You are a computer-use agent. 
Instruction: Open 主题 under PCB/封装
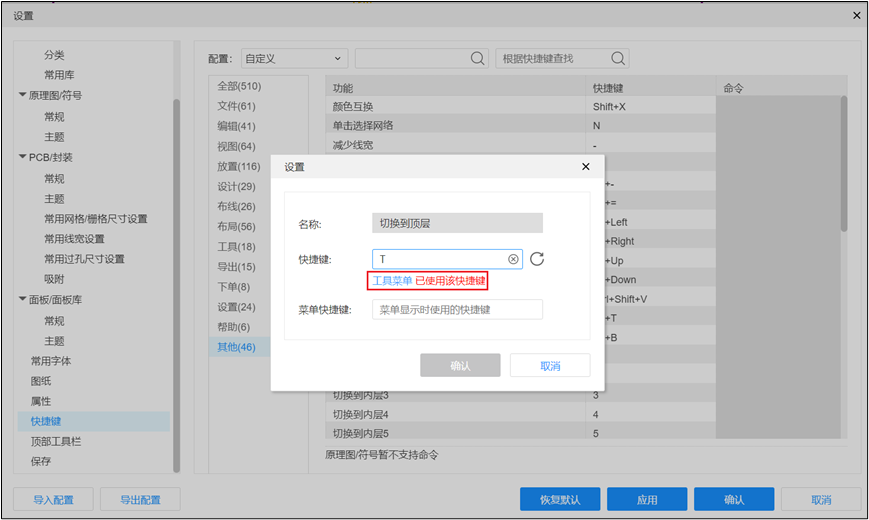[54, 198]
